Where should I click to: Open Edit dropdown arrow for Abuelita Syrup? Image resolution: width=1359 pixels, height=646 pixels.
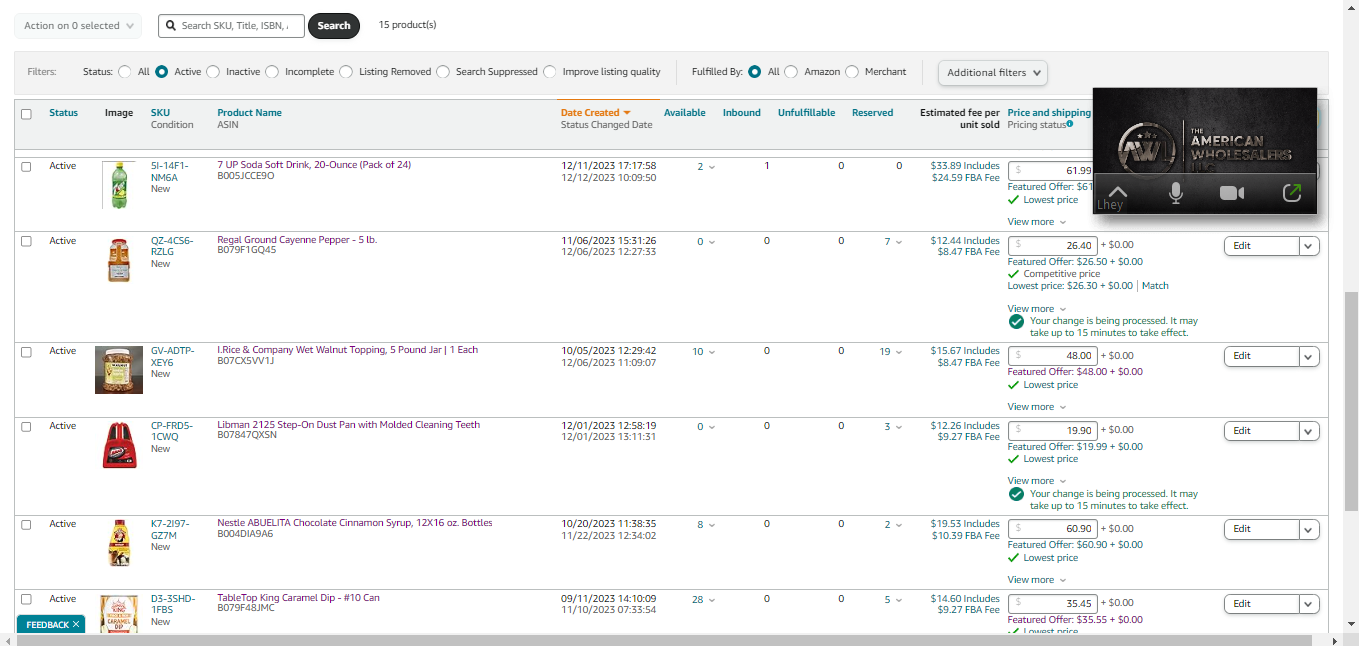[1310, 529]
